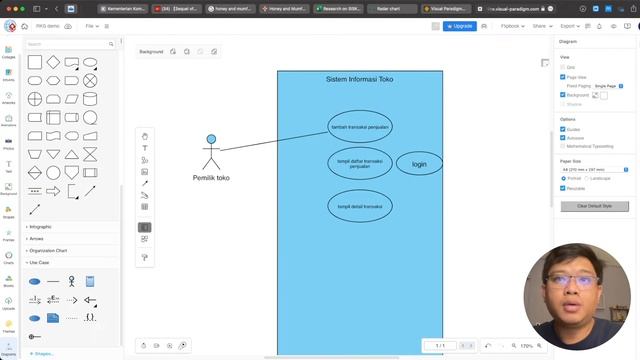Viewport: 640px width, 360px height.
Task: Select the Landscape orientation radio
Action: tap(587, 178)
